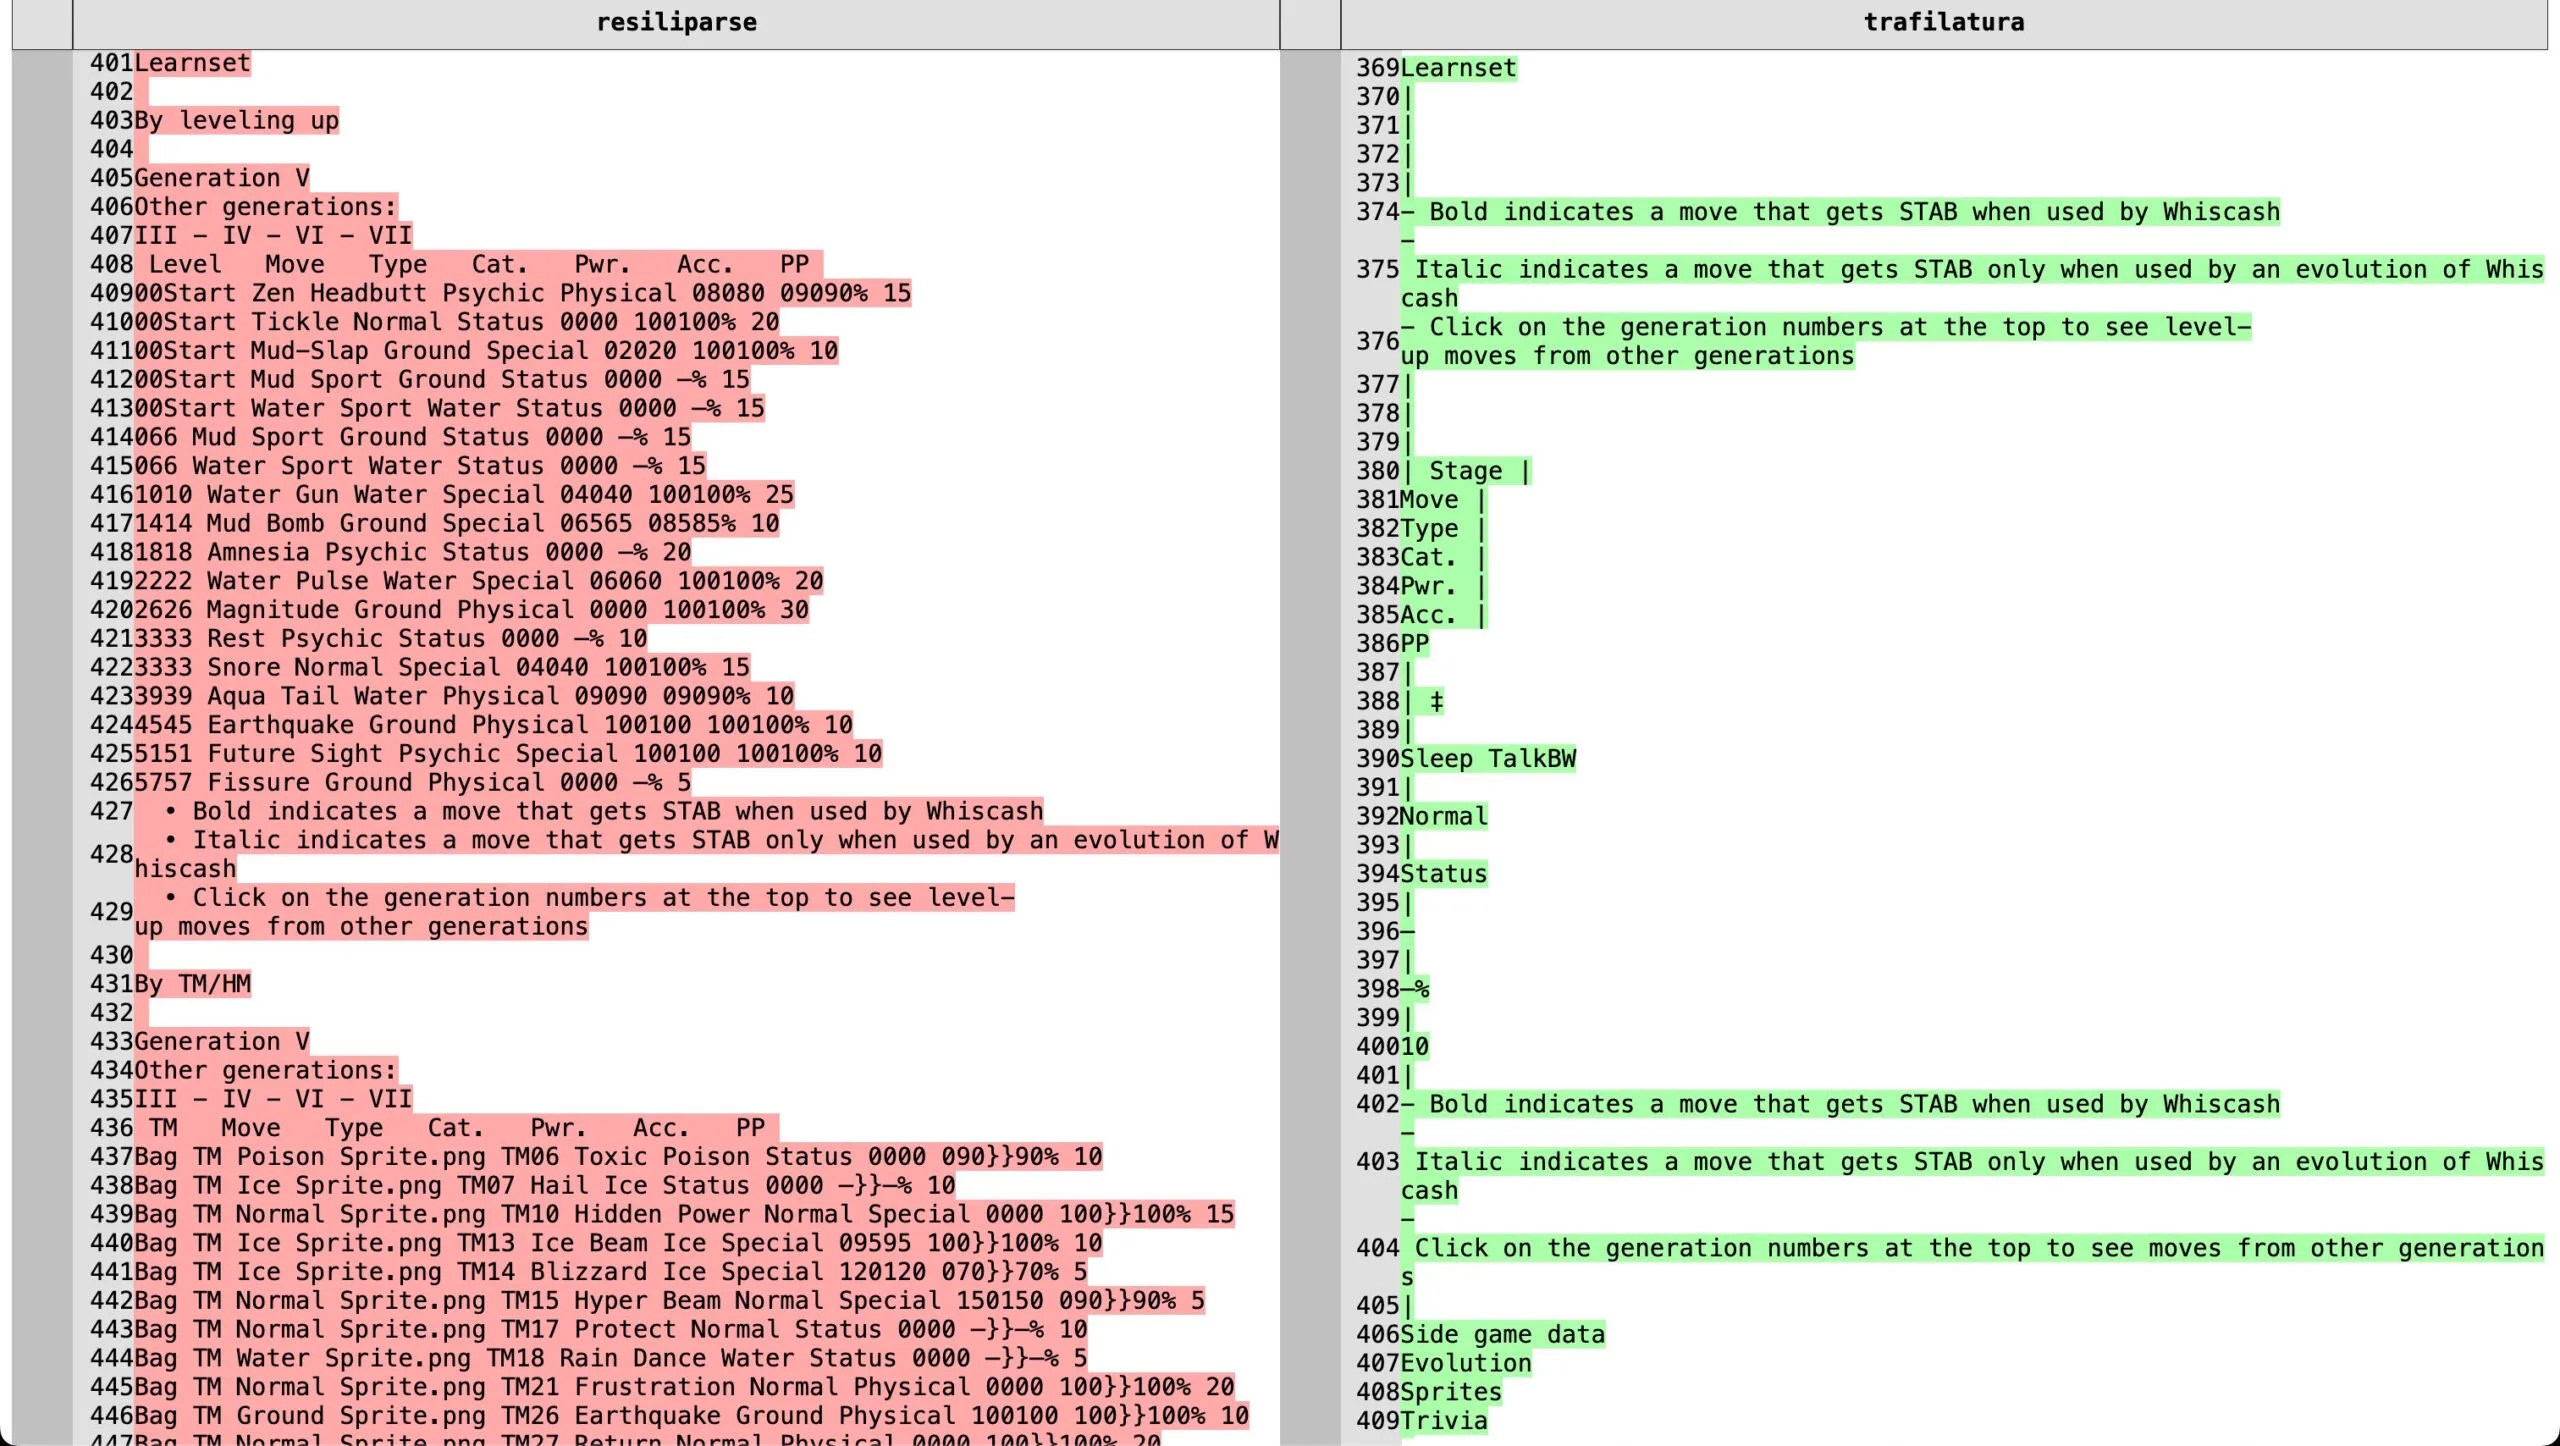This screenshot has height=1446, width=2560.
Task: Click 'Other generations:' on line 406
Action: [x=265, y=207]
